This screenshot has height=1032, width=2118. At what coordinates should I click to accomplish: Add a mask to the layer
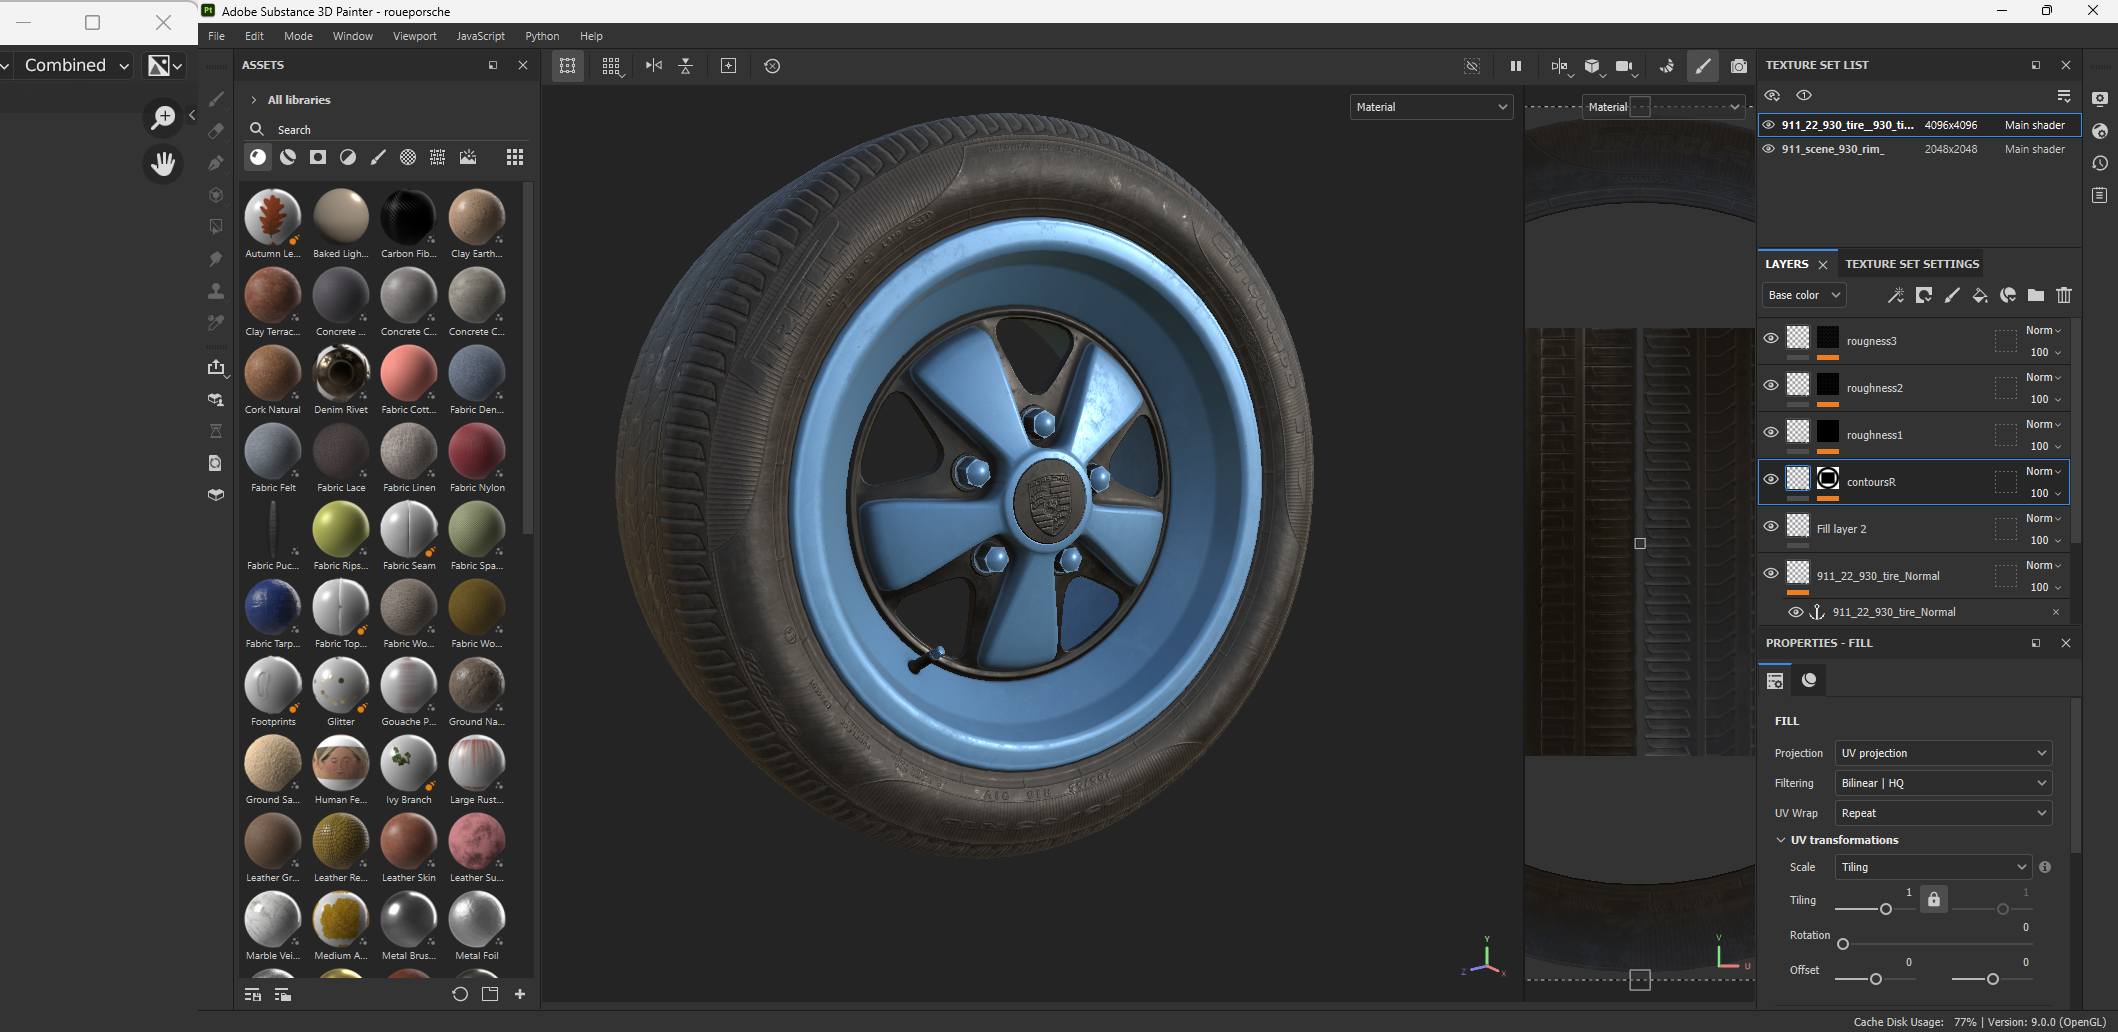[x=1924, y=295]
